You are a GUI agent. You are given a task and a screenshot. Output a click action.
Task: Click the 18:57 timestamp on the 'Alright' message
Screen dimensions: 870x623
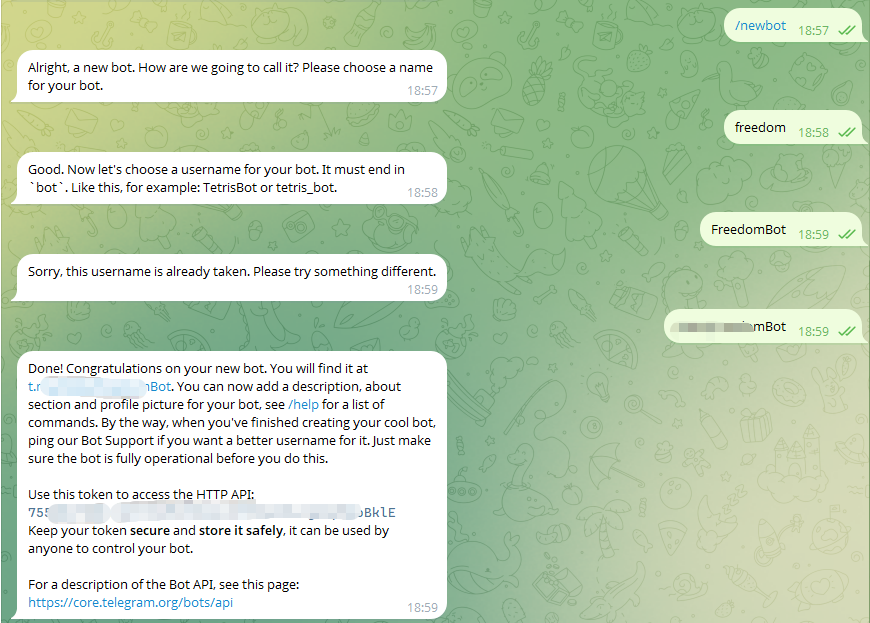[x=422, y=90]
